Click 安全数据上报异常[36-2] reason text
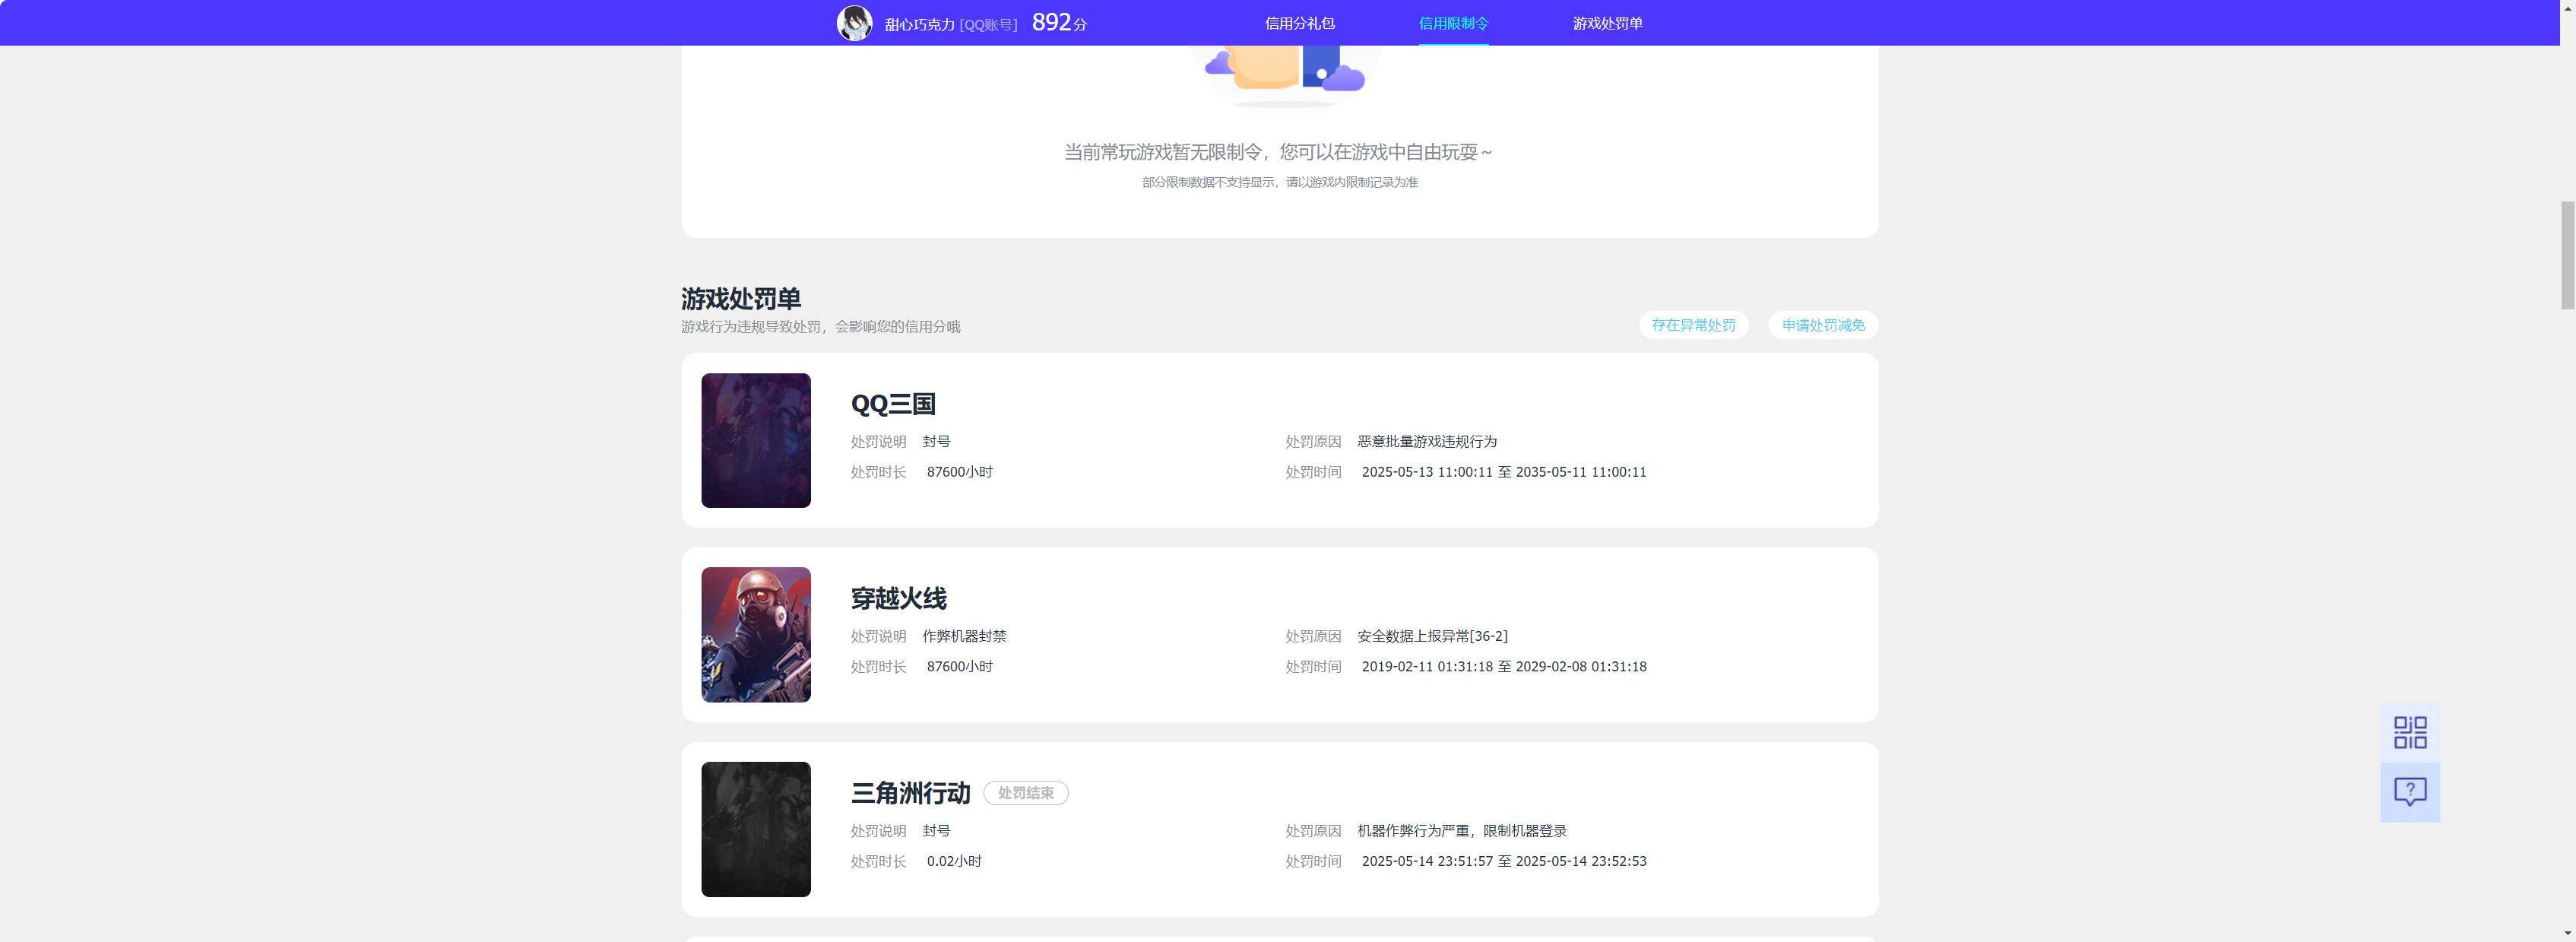Viewport: 2576px width, 942px height. point(1432,636)
